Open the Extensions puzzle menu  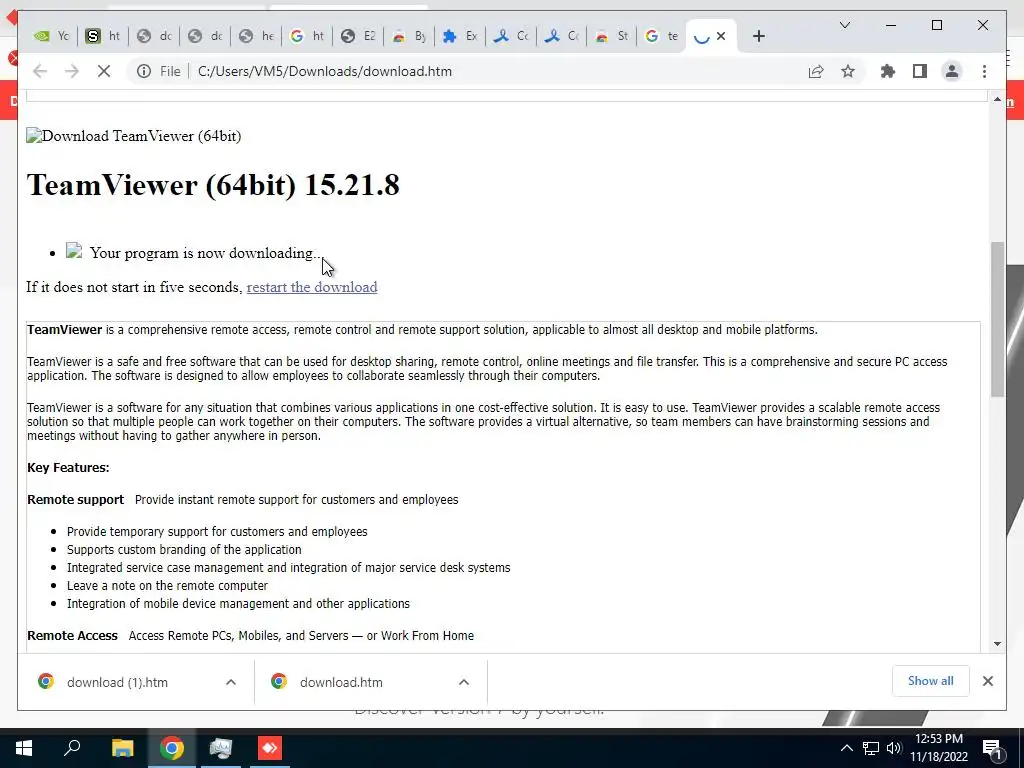888,71
